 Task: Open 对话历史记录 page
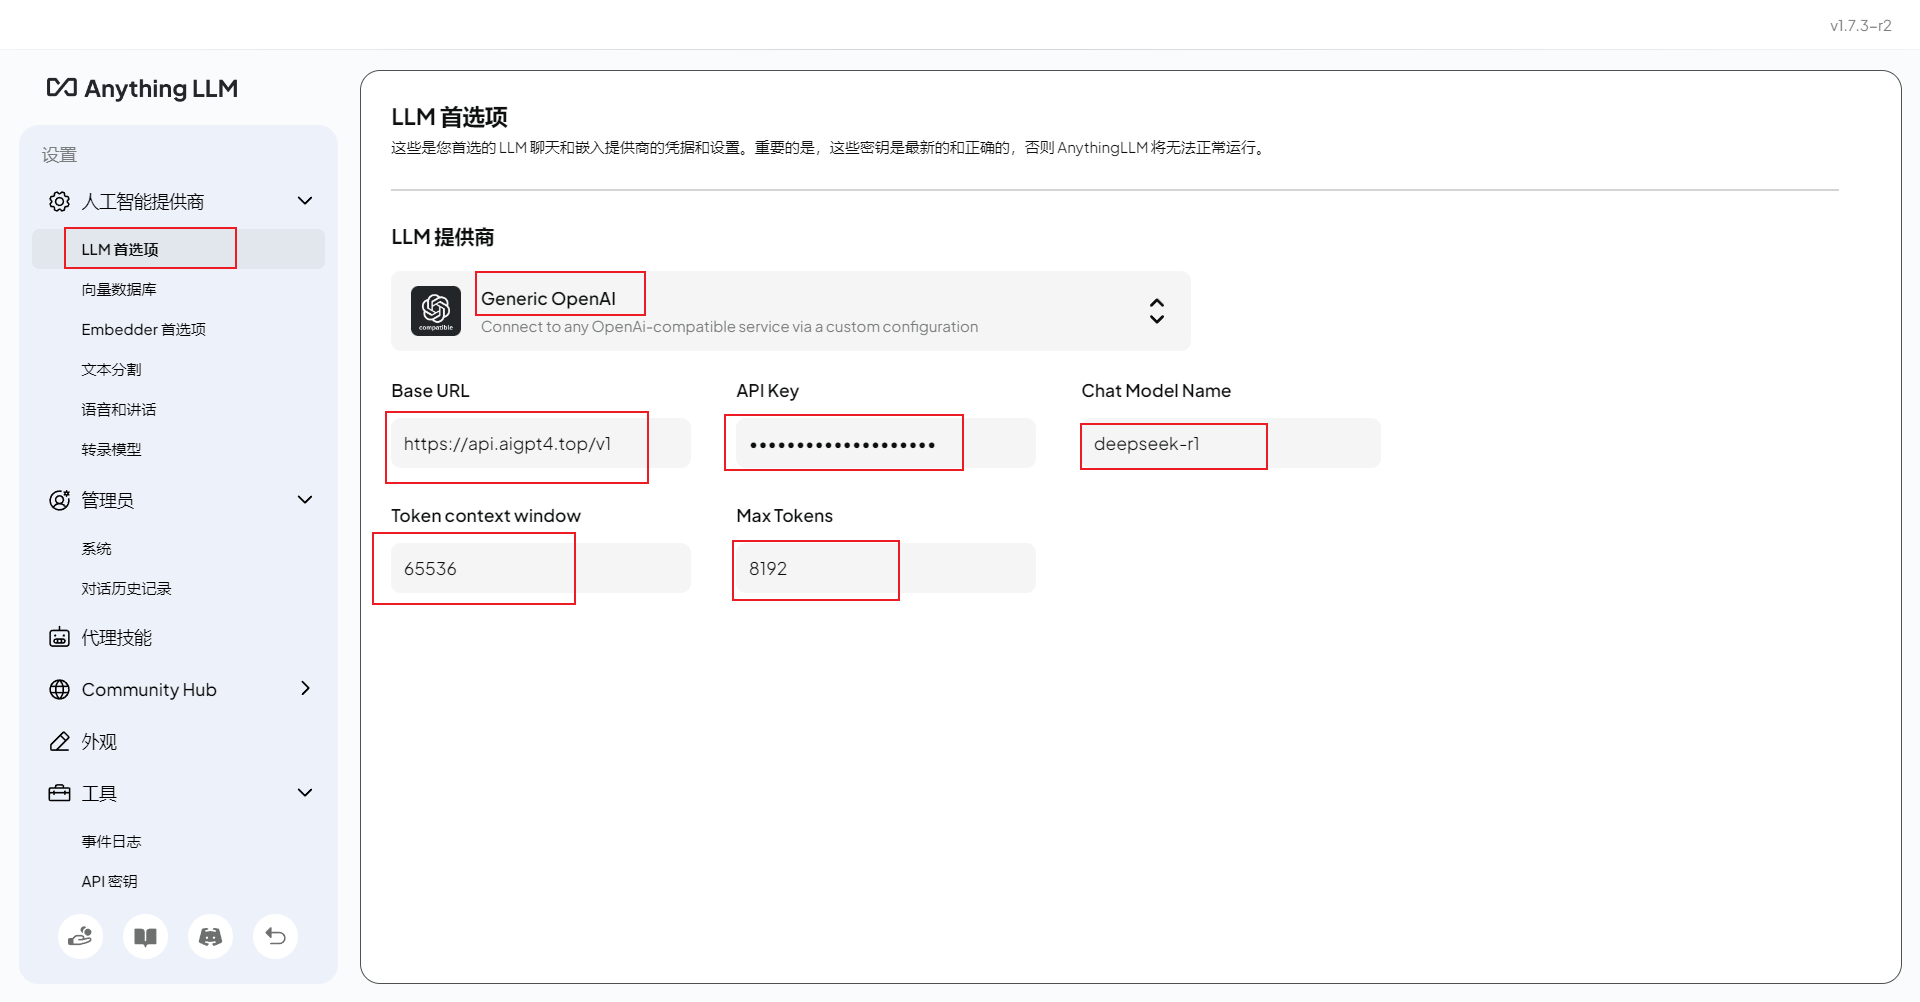(126, 588)
